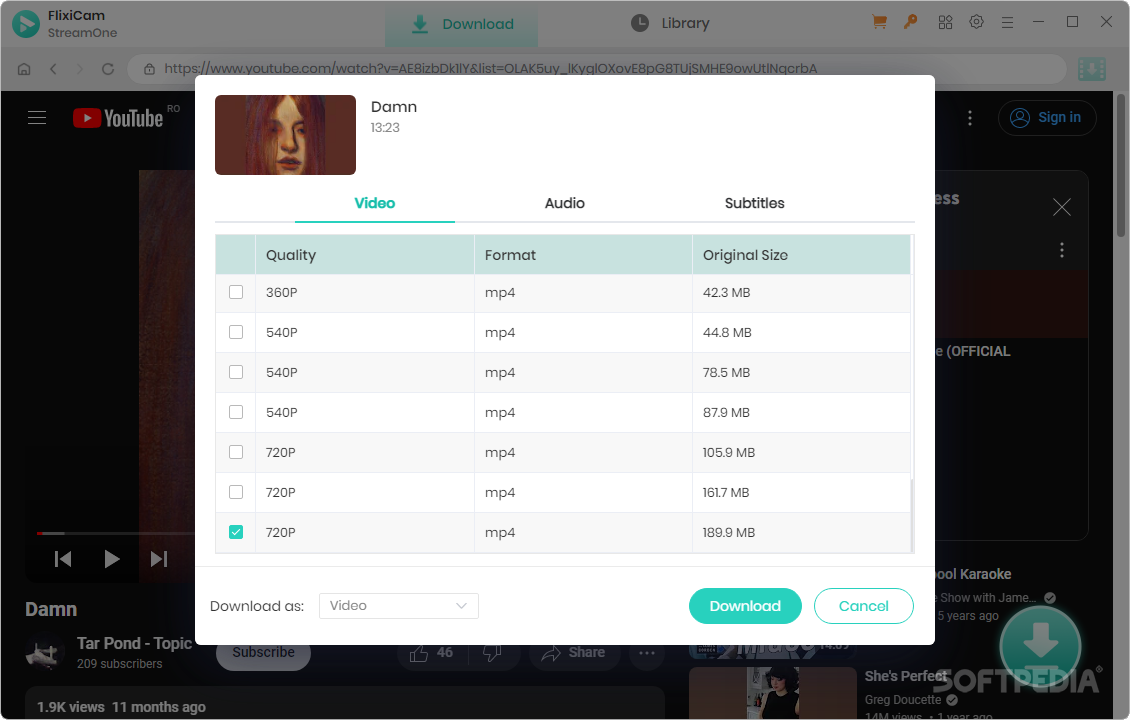The height and width of the screenshot is (720, 1130).
Task: Go to the browser home page
Action: [24, 68]
